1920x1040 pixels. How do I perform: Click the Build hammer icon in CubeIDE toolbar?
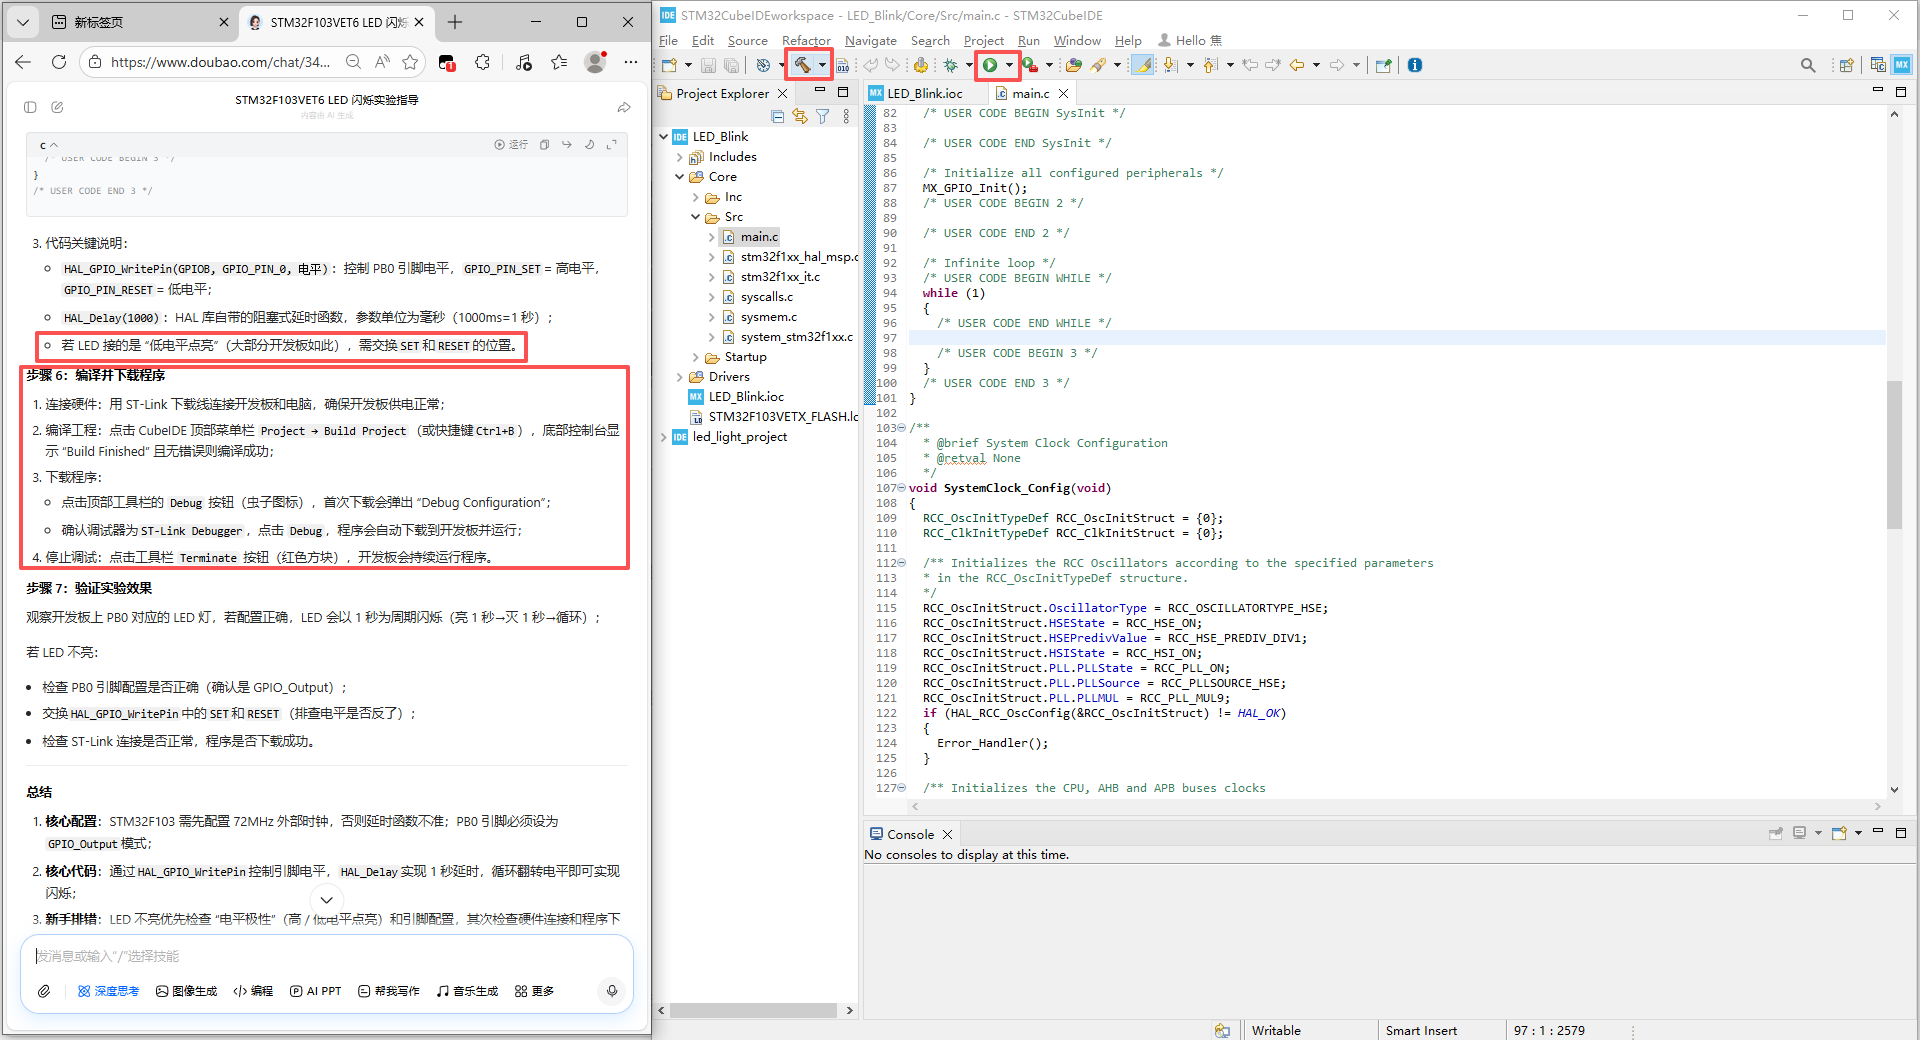(802, 65)
